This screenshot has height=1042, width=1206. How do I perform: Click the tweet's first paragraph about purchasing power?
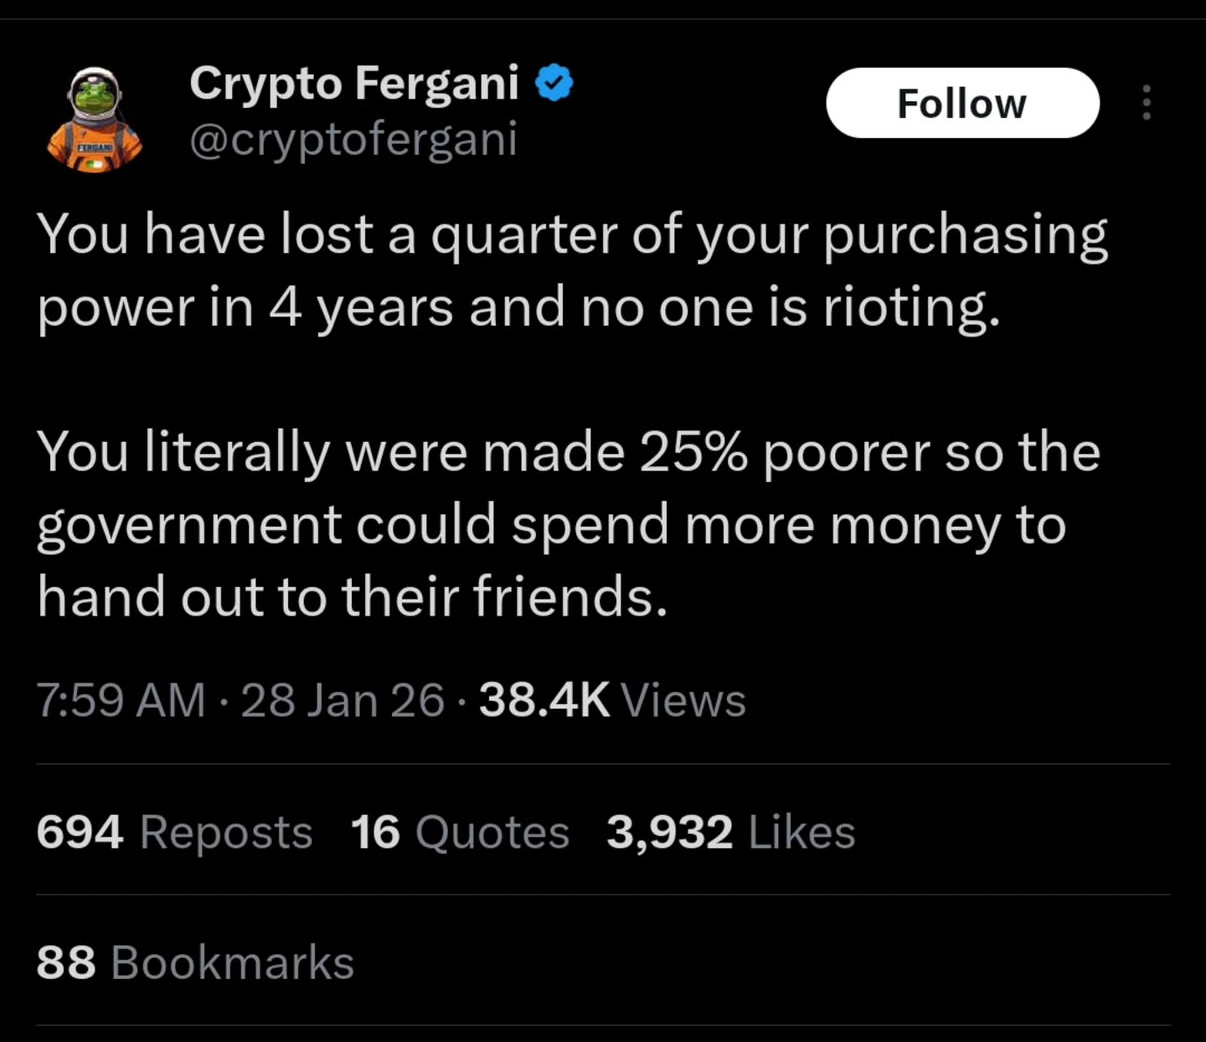point(572,270)
